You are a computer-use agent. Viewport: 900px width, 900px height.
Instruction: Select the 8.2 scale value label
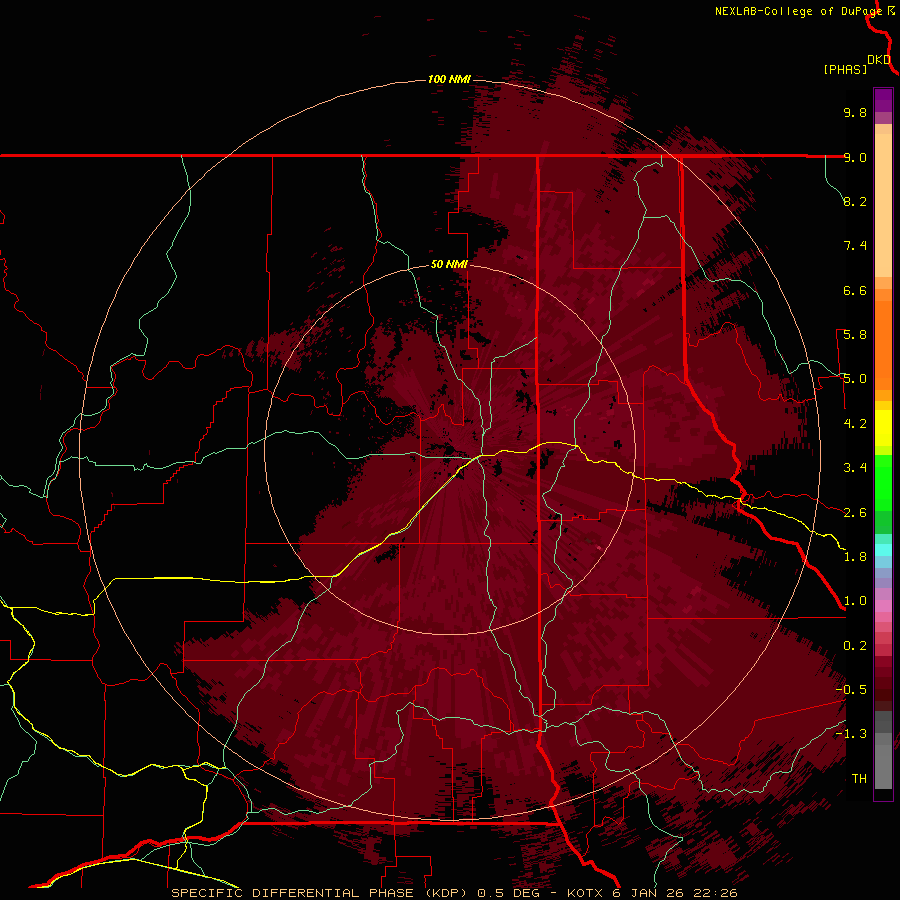point(855,201)
